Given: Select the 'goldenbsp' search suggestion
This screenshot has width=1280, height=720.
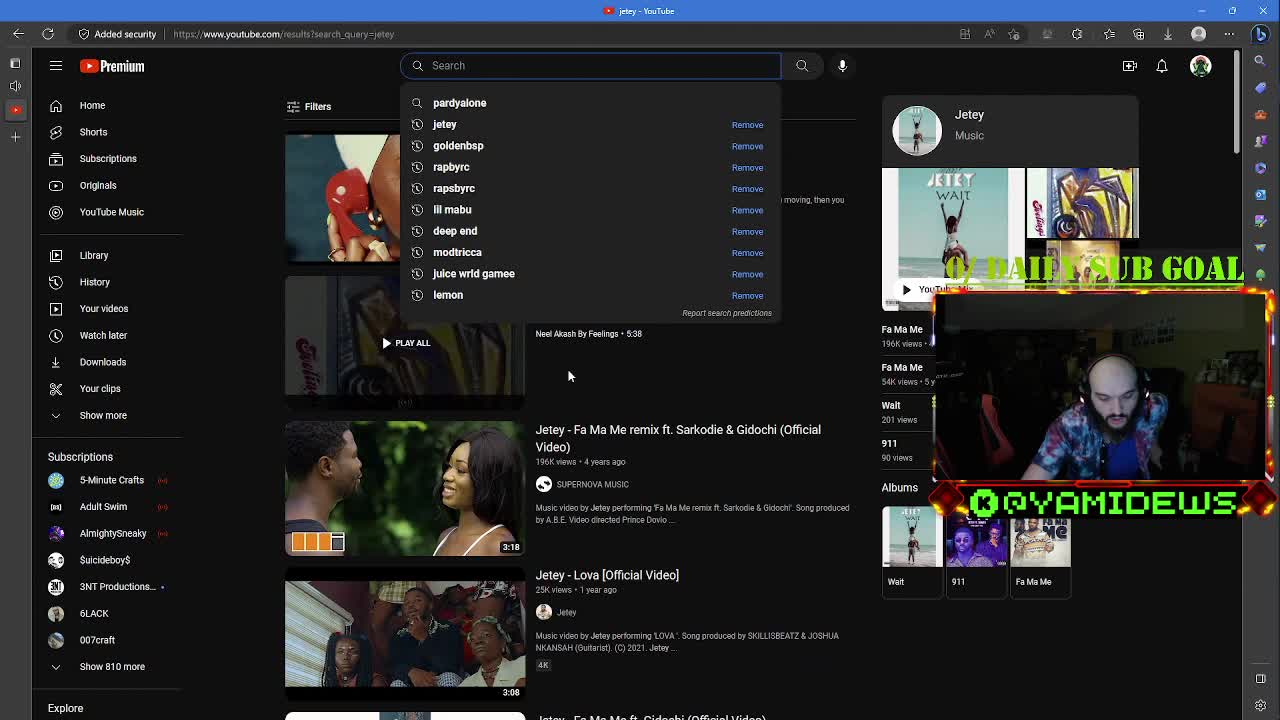Looking at the screenshot, I should (x=458, y=146).
